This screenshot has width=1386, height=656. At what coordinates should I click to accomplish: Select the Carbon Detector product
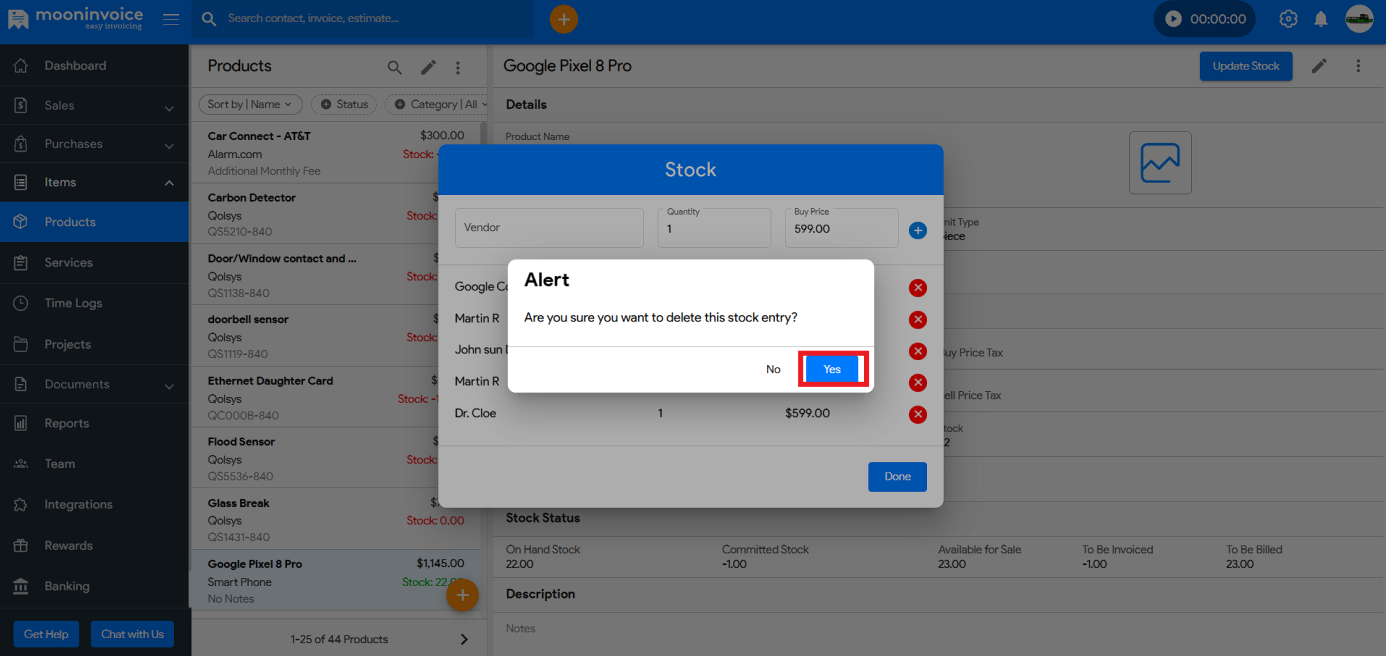336,214
